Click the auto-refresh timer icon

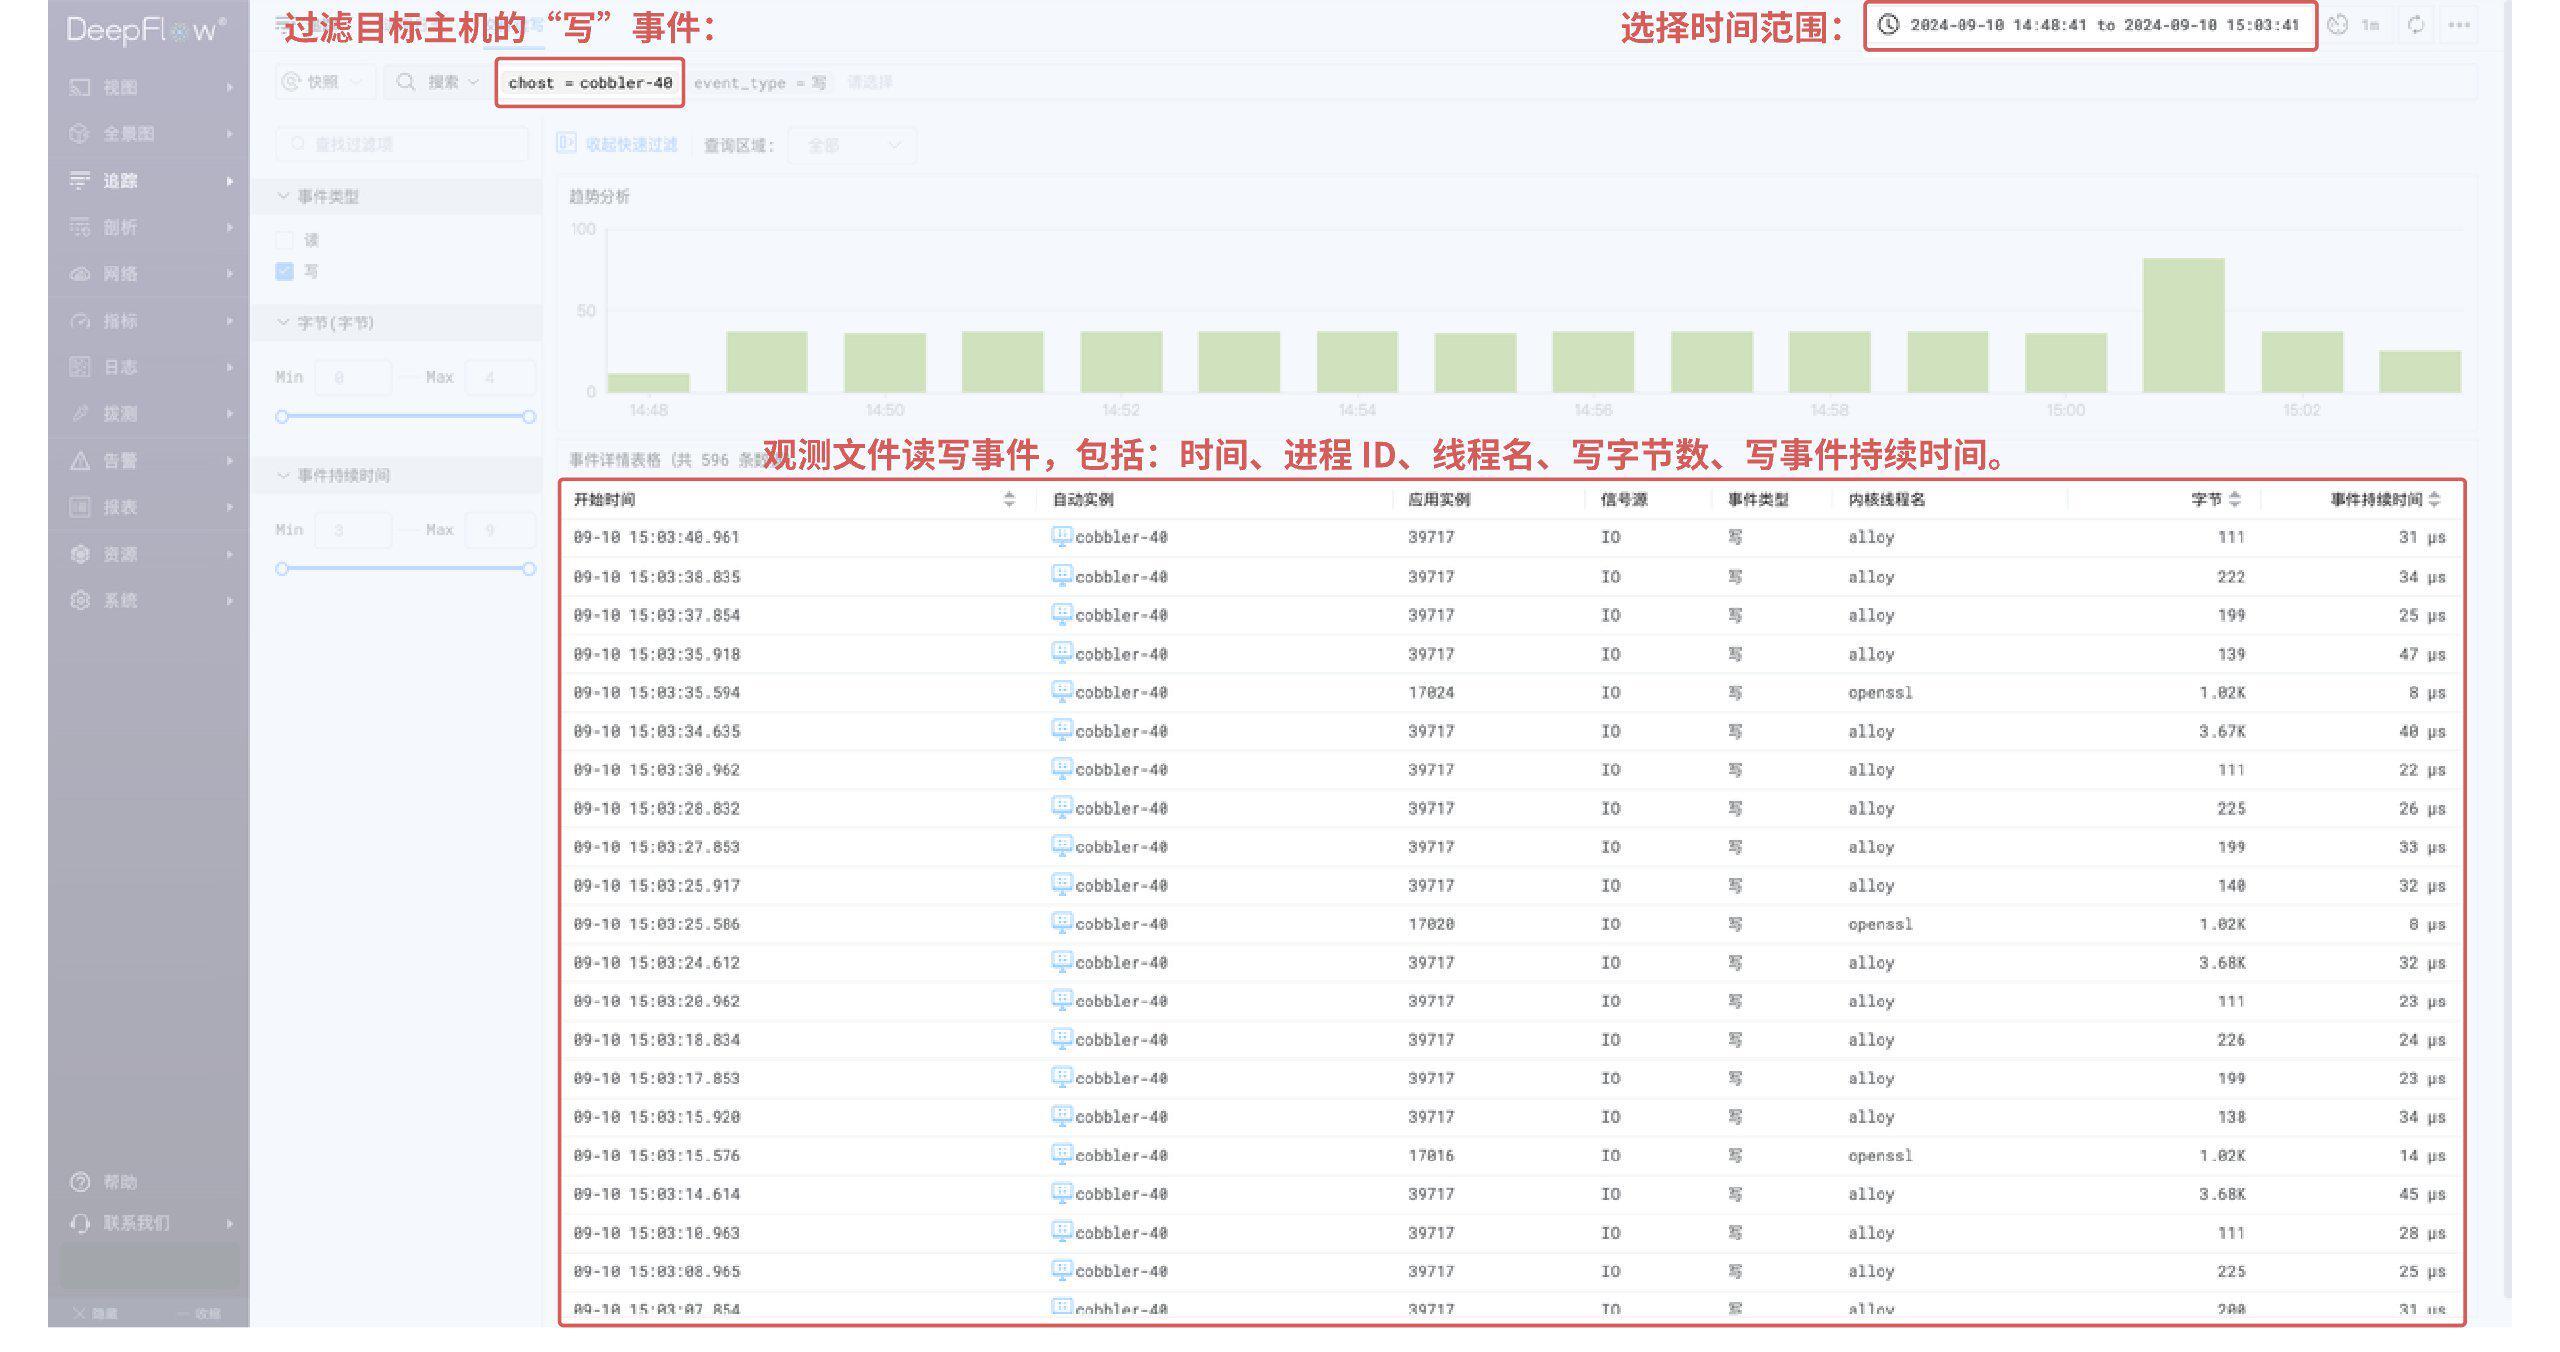[x=2337, y=25]
